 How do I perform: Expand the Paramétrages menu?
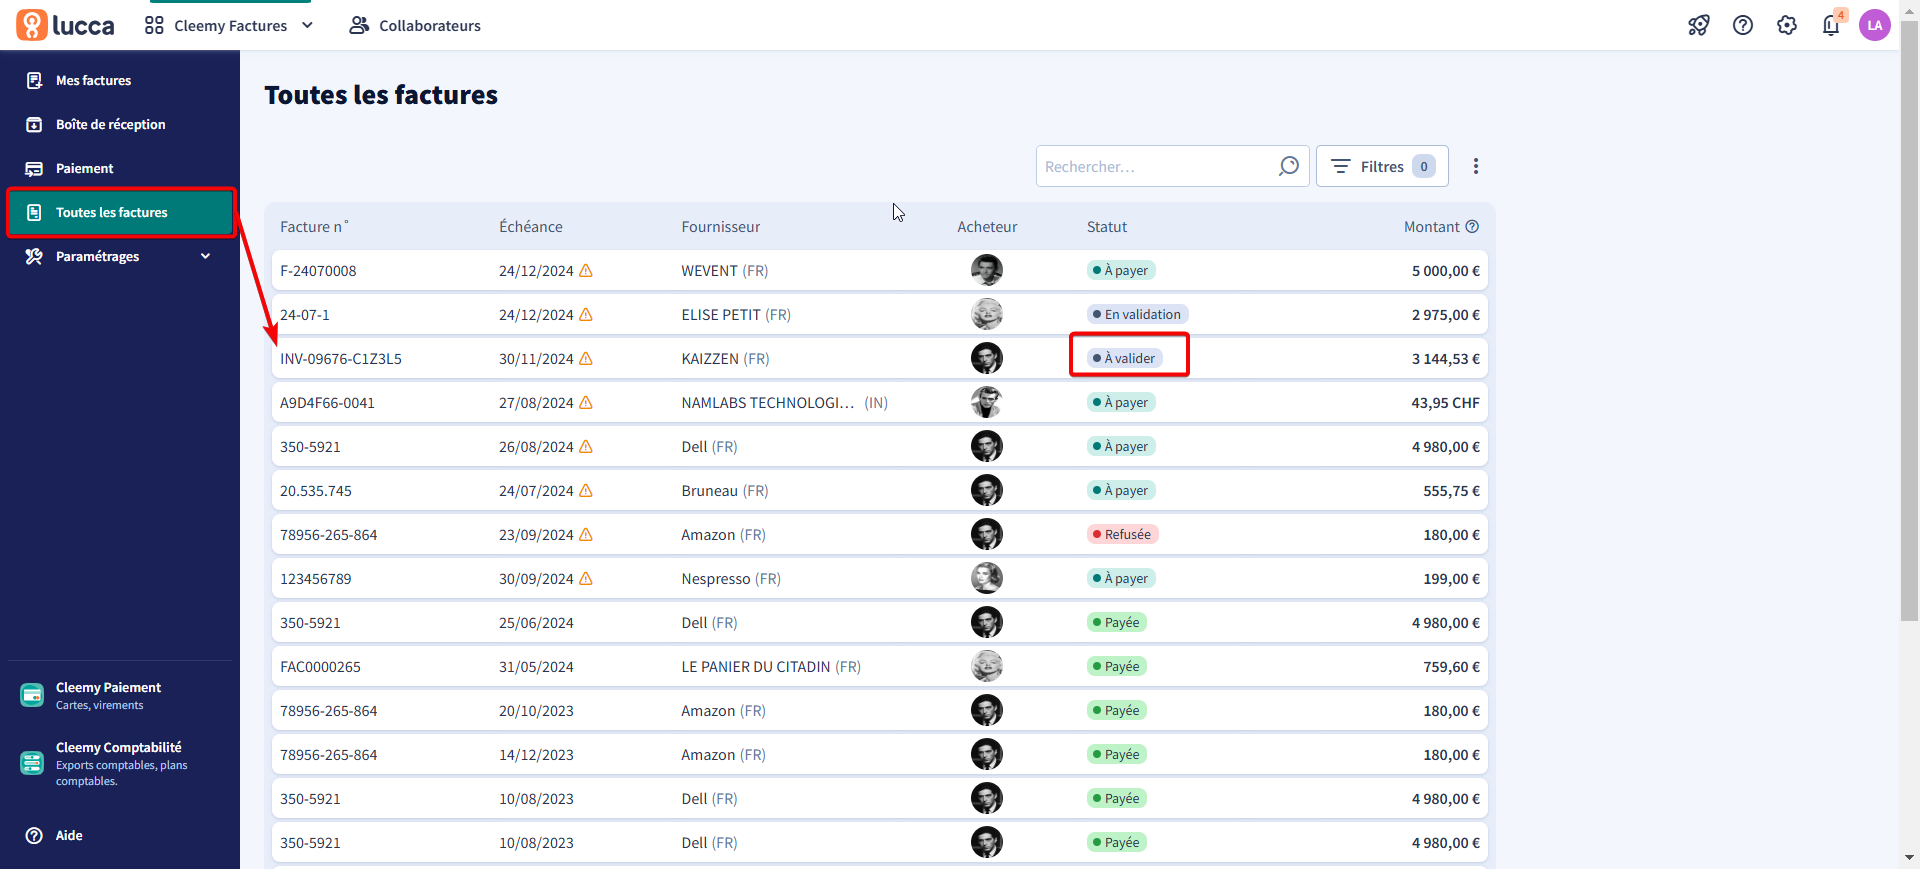pos(120,256)
